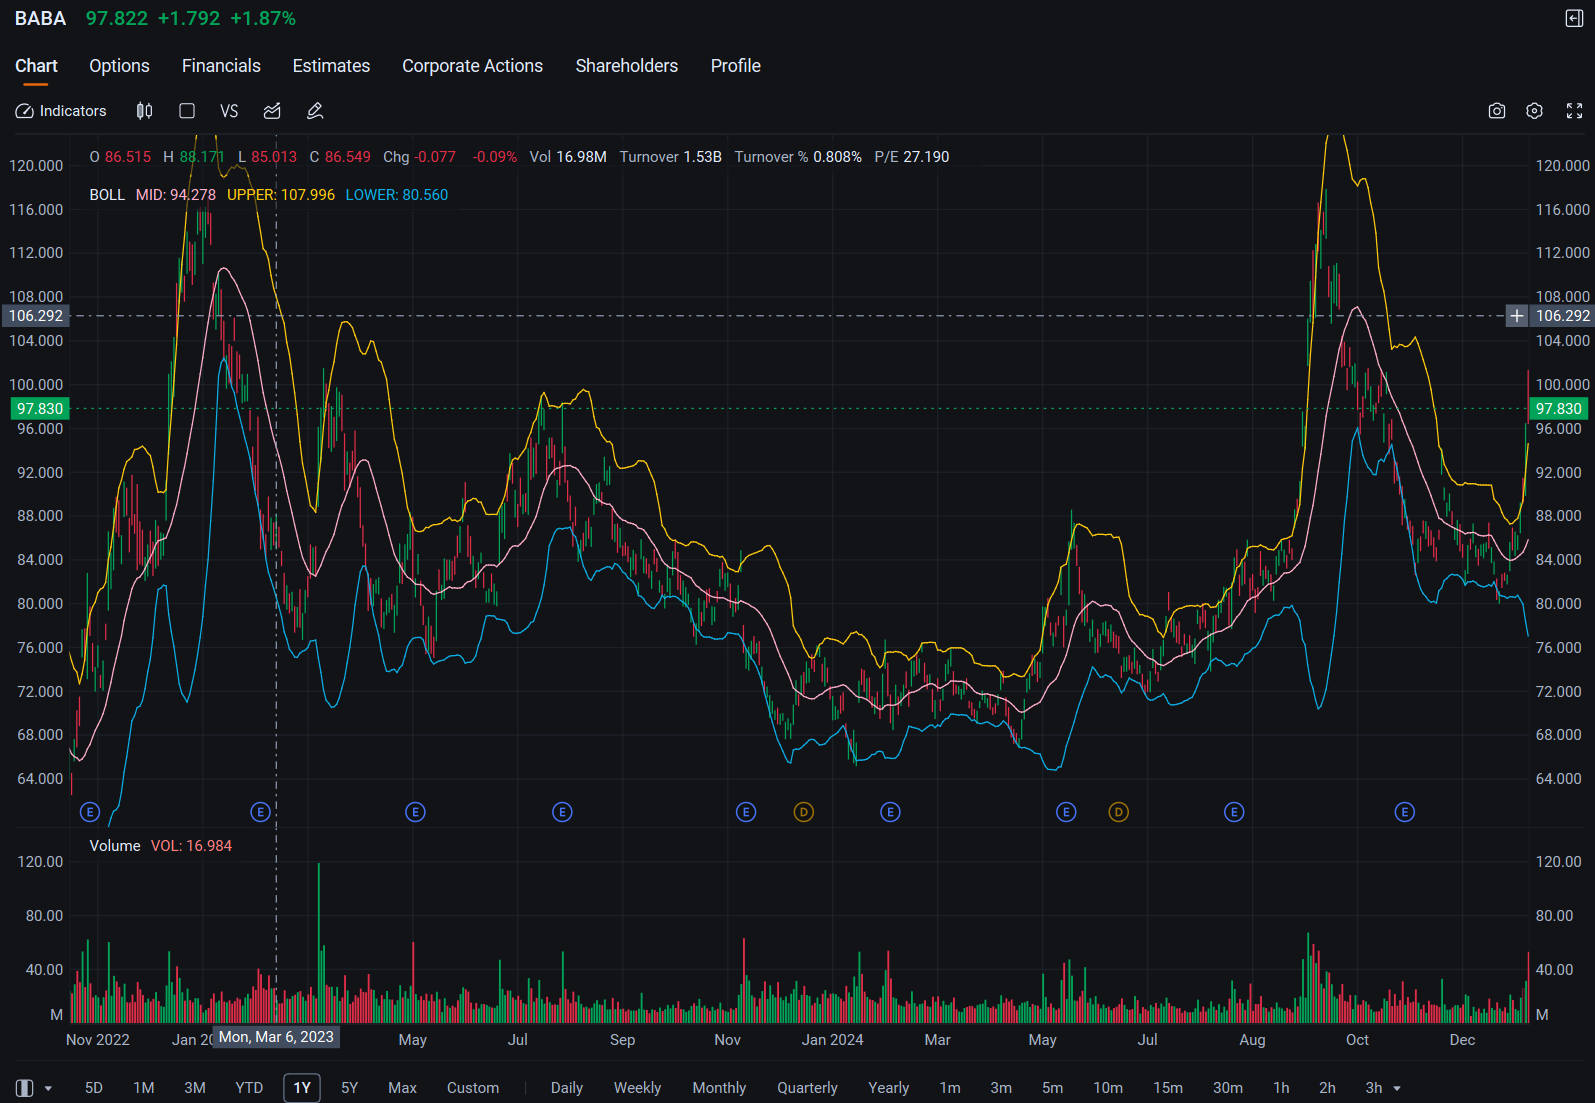Click the dividend marker near June 2024

(x=1119, y=812)
